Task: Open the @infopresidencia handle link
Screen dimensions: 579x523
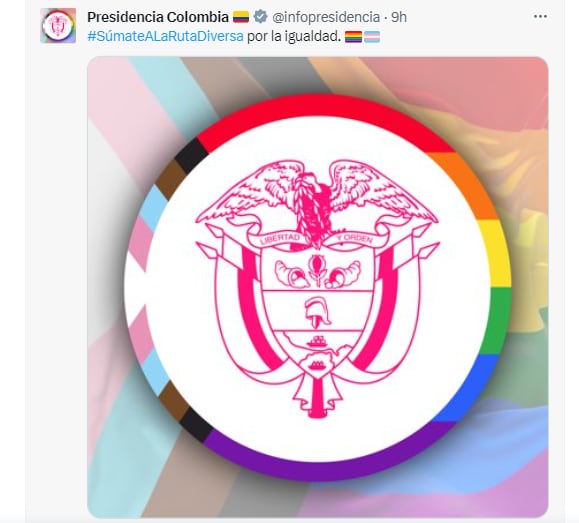Action: click(326, 17)
